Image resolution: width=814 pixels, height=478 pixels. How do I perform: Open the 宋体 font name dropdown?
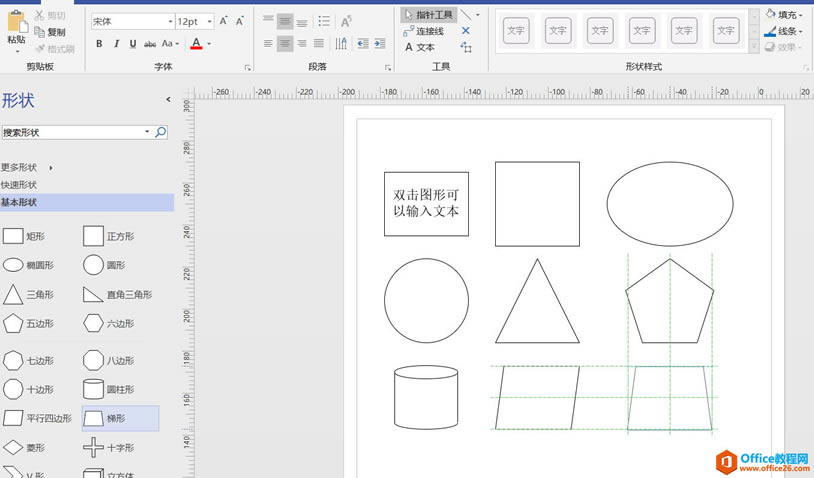(x=170, y=21)
